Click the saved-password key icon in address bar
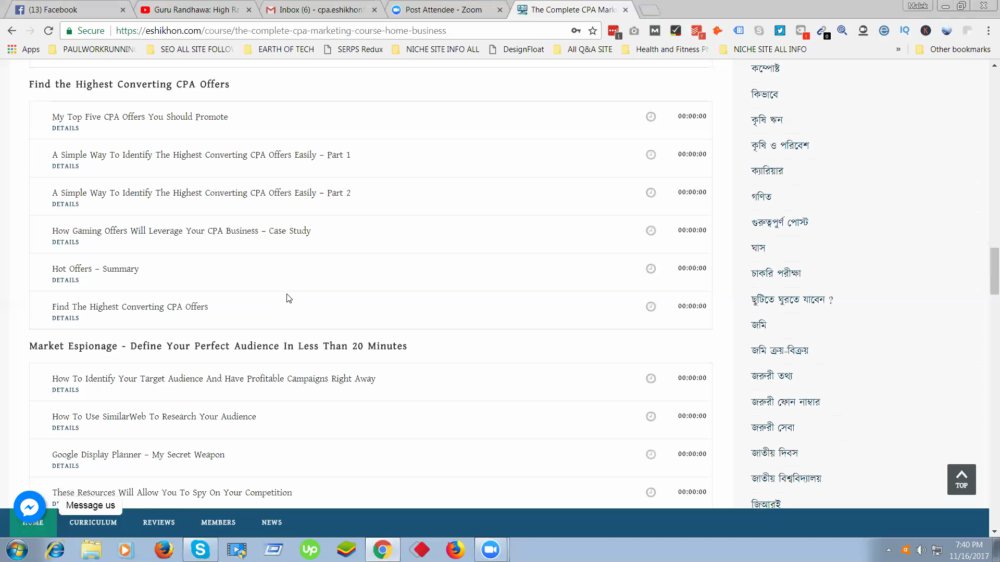The height and width of the screenshot is (562, 1000). point(575,31)
